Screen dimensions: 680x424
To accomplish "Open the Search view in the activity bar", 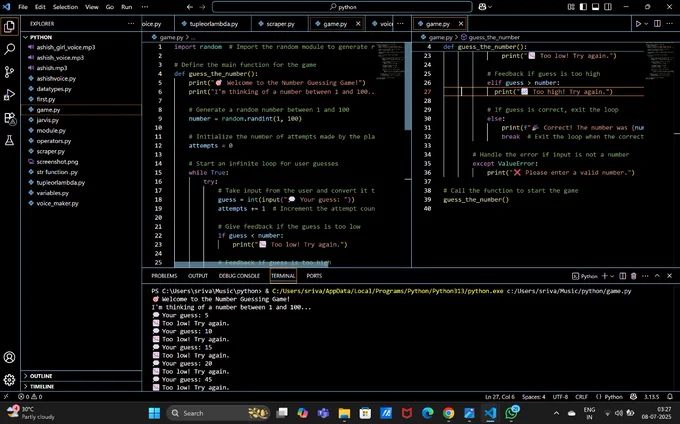I will [9, 49].
